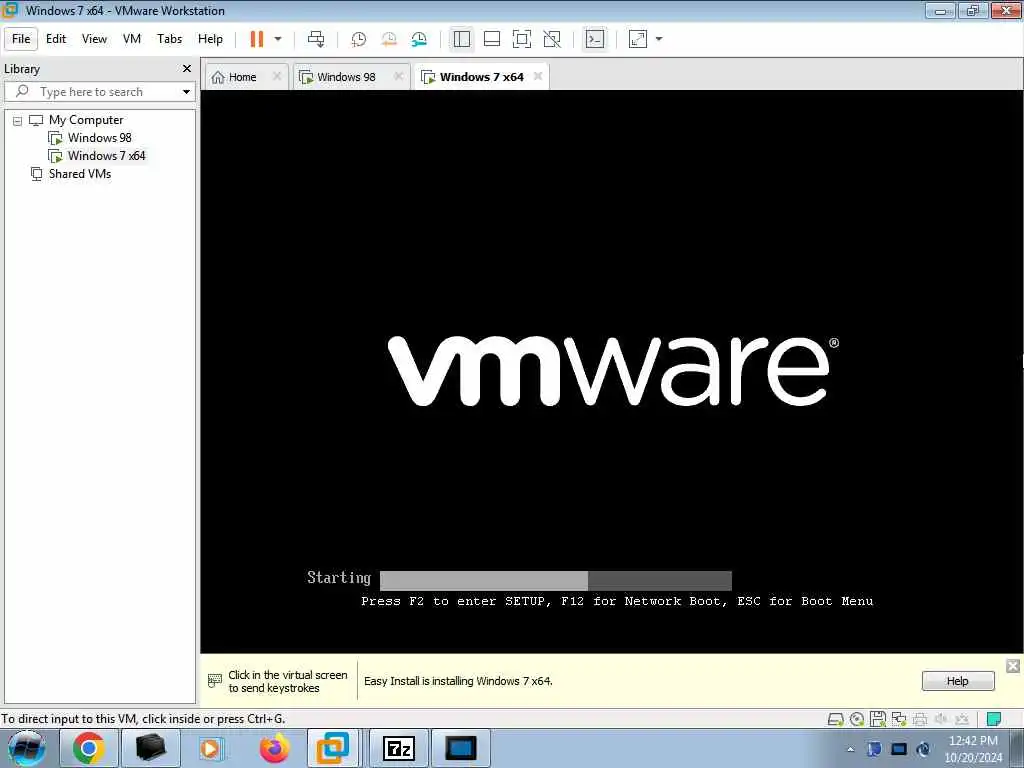Open the VM menu
Screen dimensions: 1024x768
tap(132, 39)
